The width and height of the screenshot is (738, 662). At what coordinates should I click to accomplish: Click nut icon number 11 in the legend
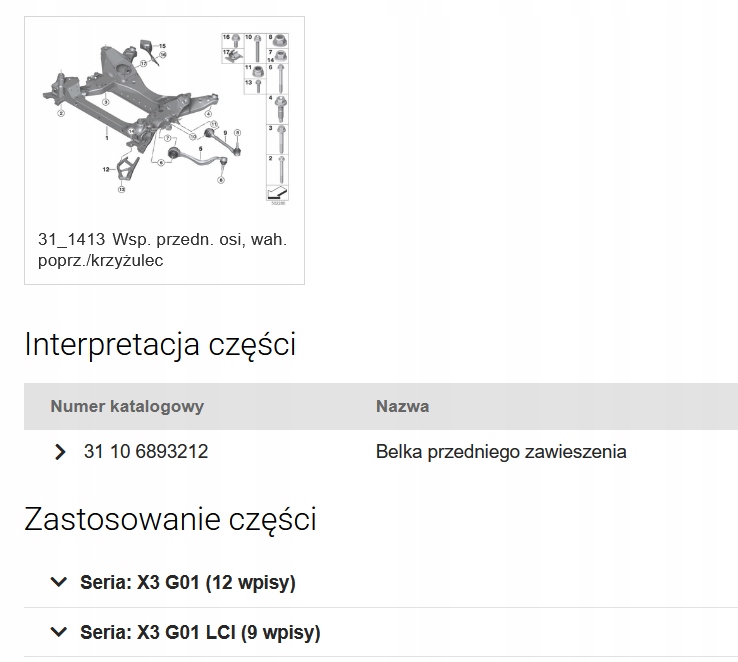tap(259, 71)
